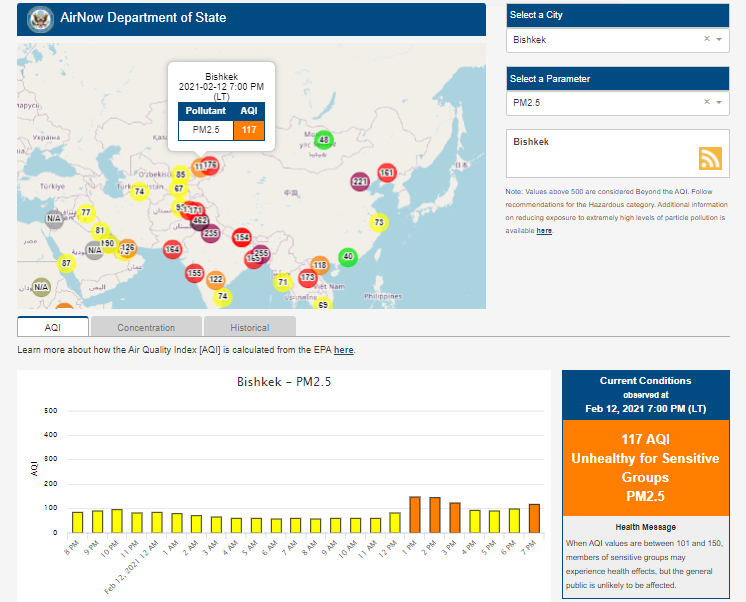Select the green 48 AQI map marker

[323, 140]
